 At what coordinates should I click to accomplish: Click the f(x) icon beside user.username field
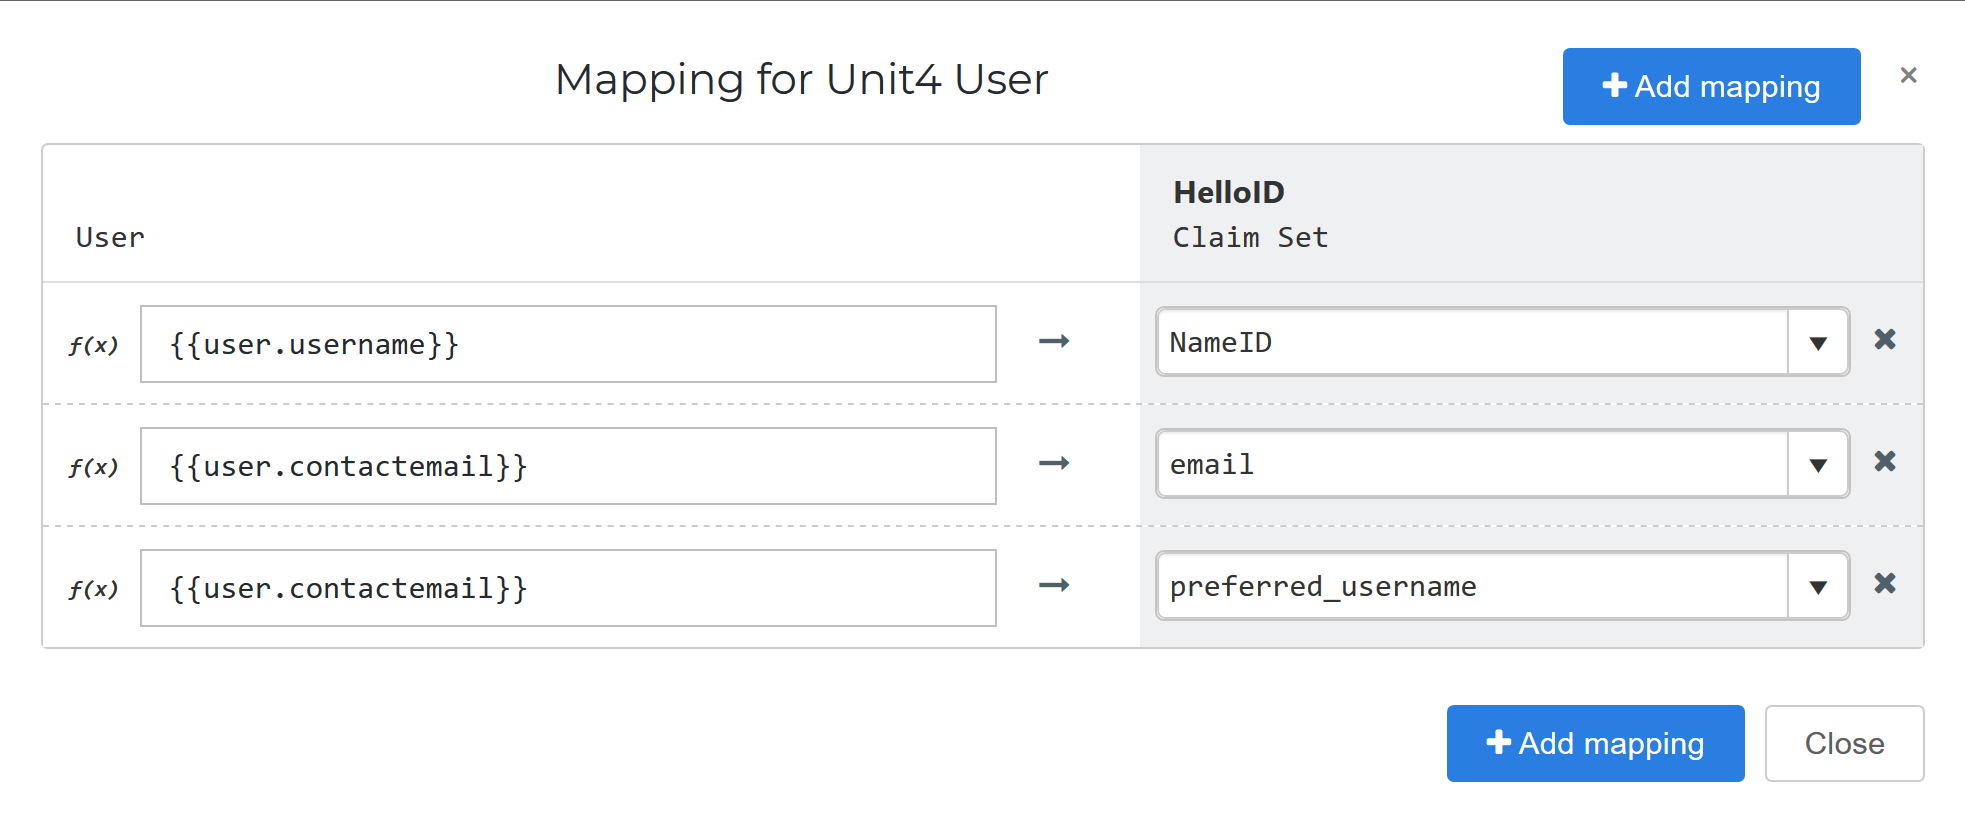click(93, 345)
